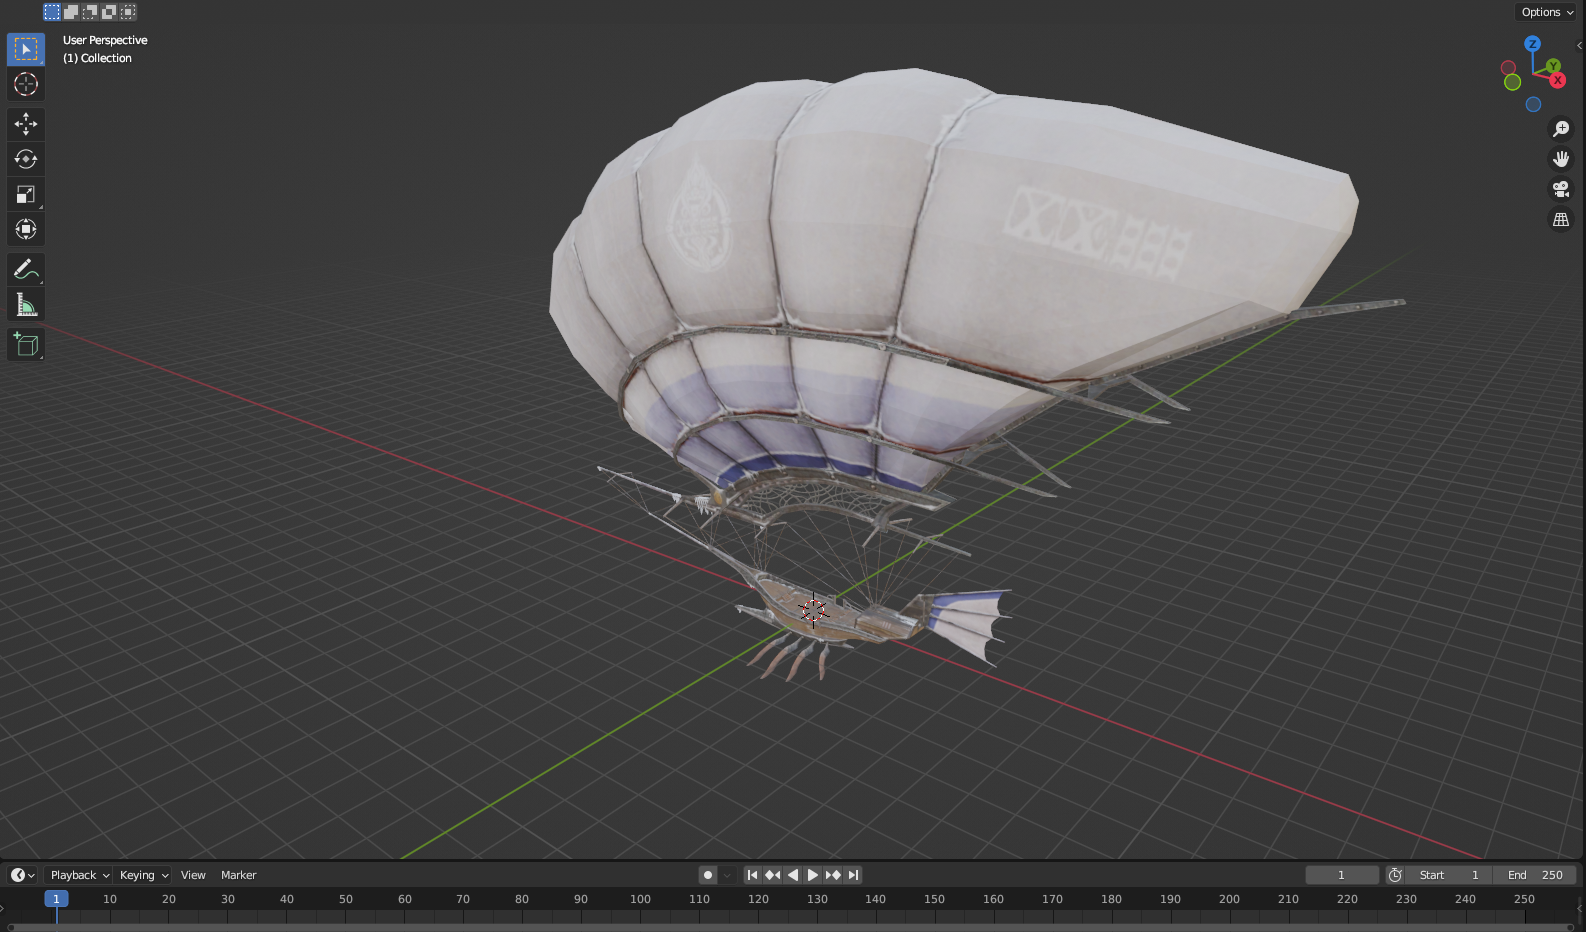The width and height of the screenshot is (1586, 932).
Task: Align view to the Y axis gizmo
Action: pyautogui.click(x=1553, y=66)
